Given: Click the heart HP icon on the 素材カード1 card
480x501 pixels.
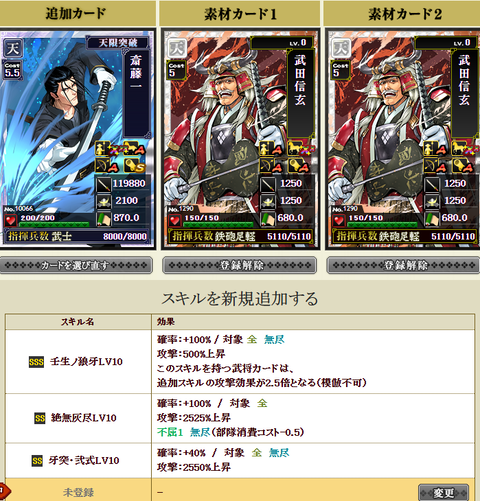Looking at the screenshot, I should click(175, 220).
